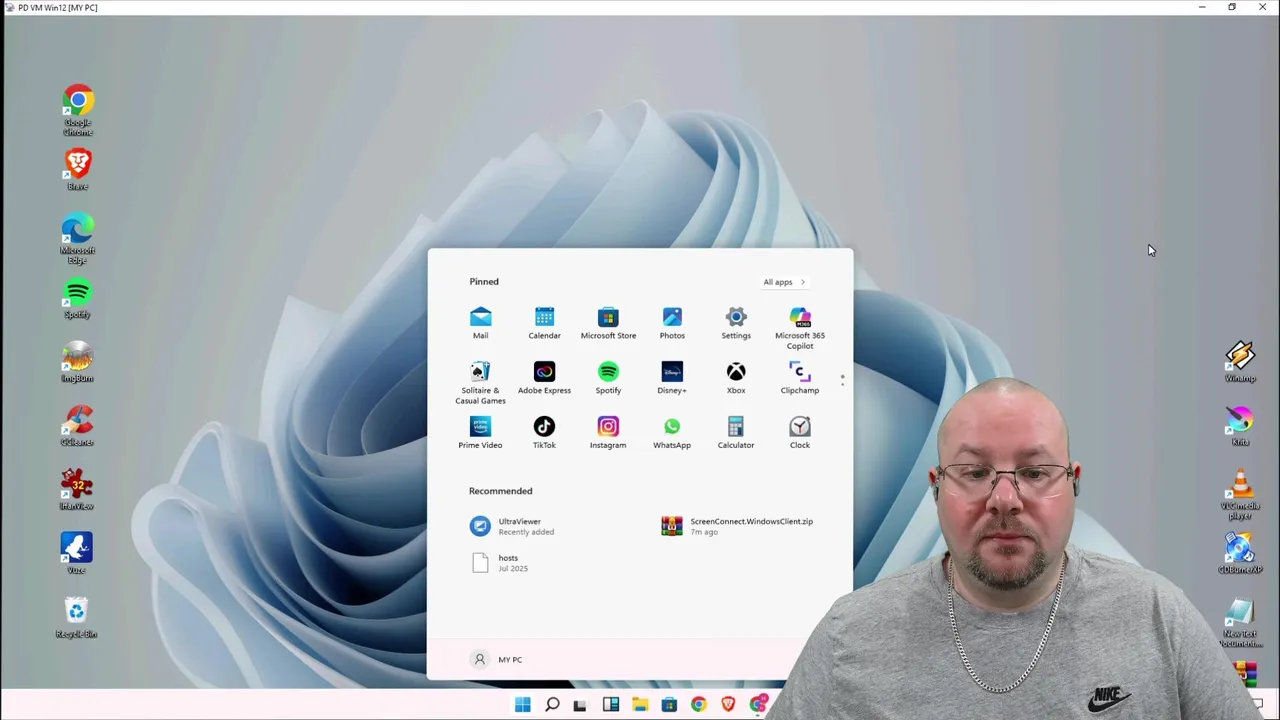Open File Explorer from the taskbar
Image resolution: width=1280 pixels, height=720 pixels.
[x=640, y=705]
